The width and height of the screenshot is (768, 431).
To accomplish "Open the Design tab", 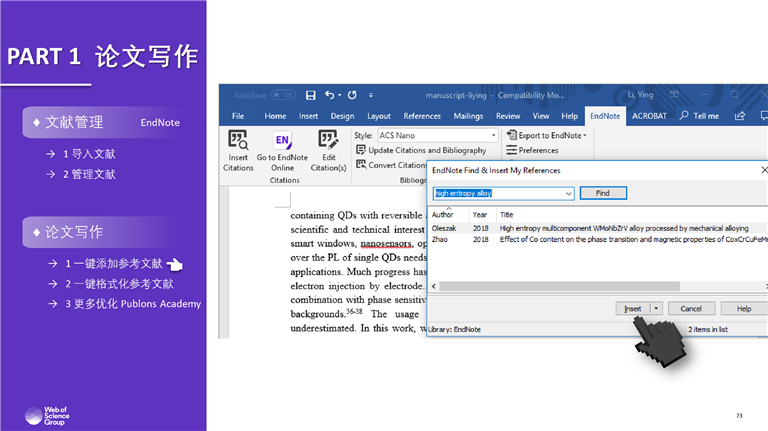I will click(x=342, y=116).
